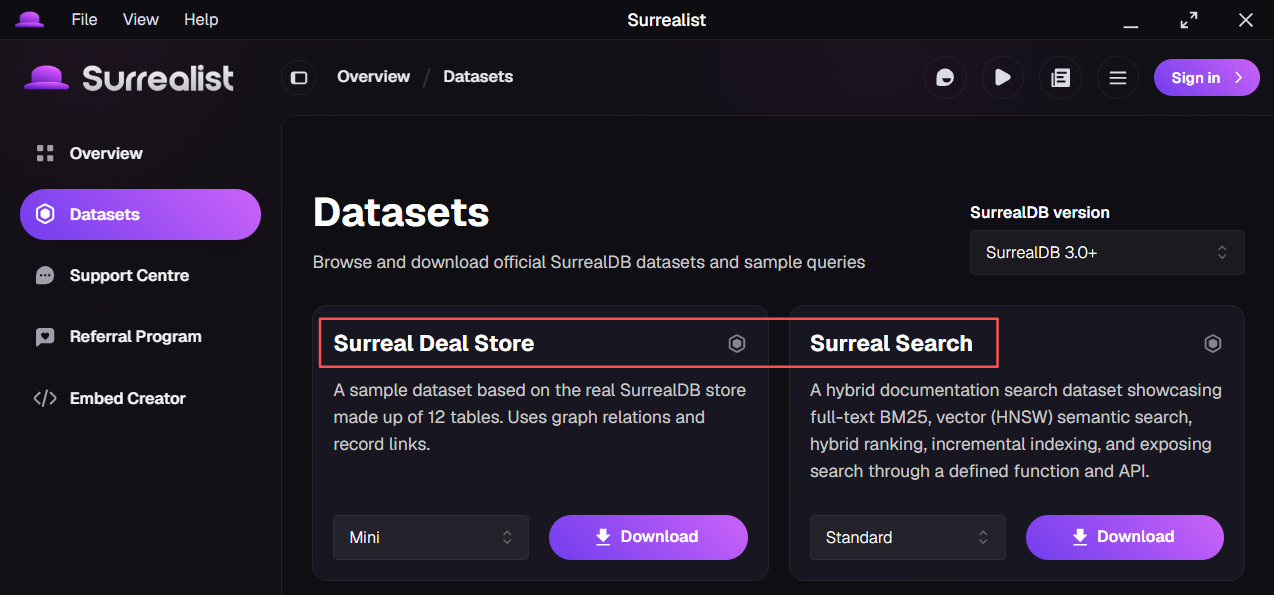Open the news feed icon

pos(1060,77)
